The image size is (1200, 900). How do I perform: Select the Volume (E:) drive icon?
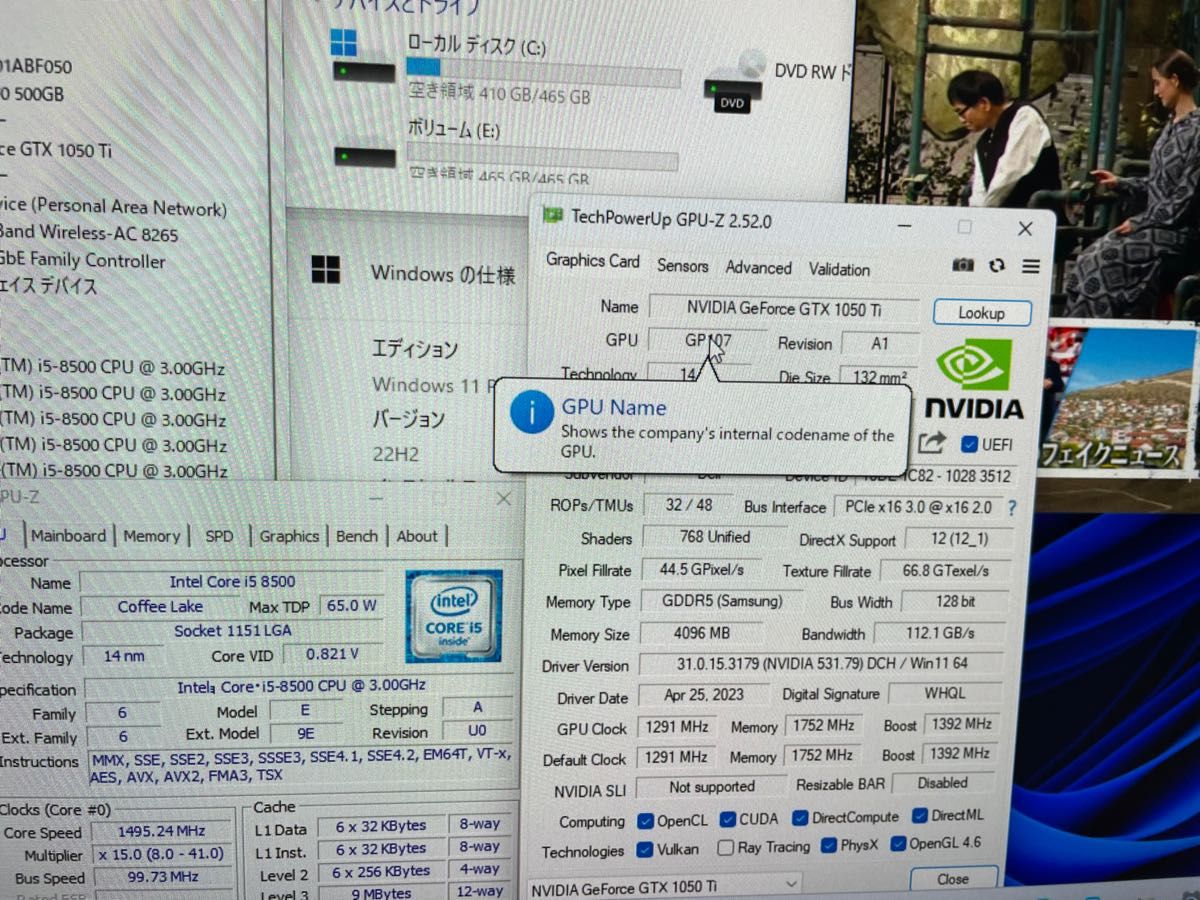363,158
